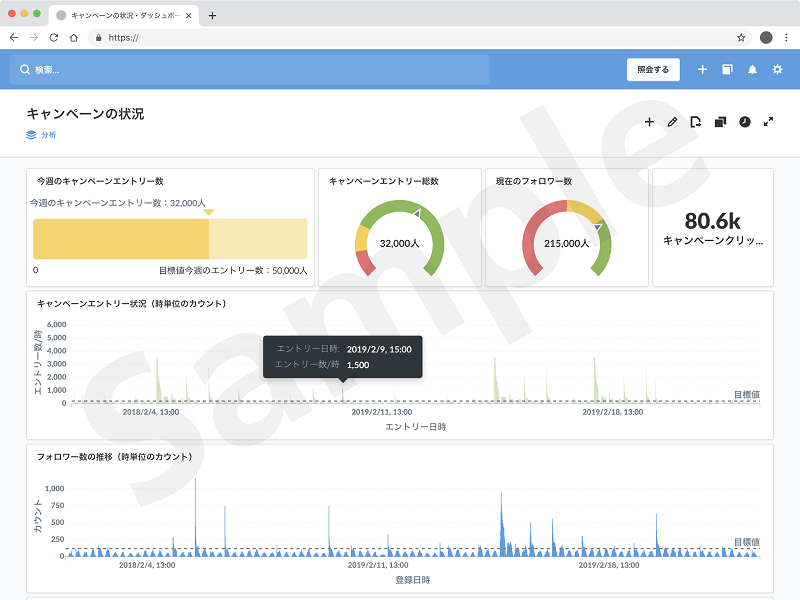Screen dimensions: 800x600
Task: Reload the page in browser
Action: pyautogui.click(x=54, y=38)
